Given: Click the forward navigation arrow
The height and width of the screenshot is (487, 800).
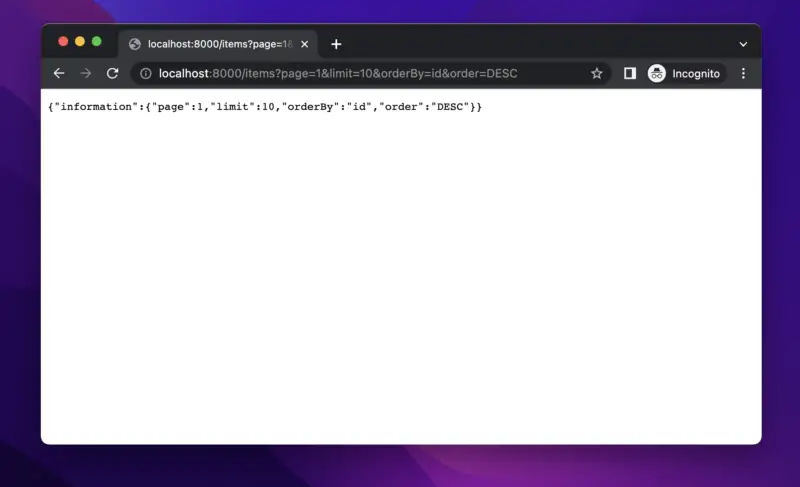Looking at the screenshot, I should click(86, 73).
